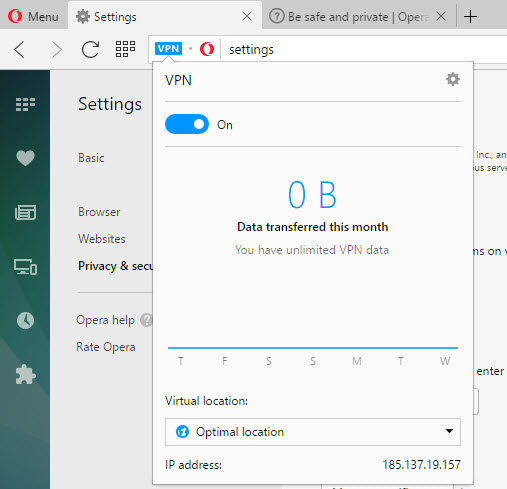Click the M day label on graph
Viewport: 507px width, 489px height.
(x=357, y=361)
